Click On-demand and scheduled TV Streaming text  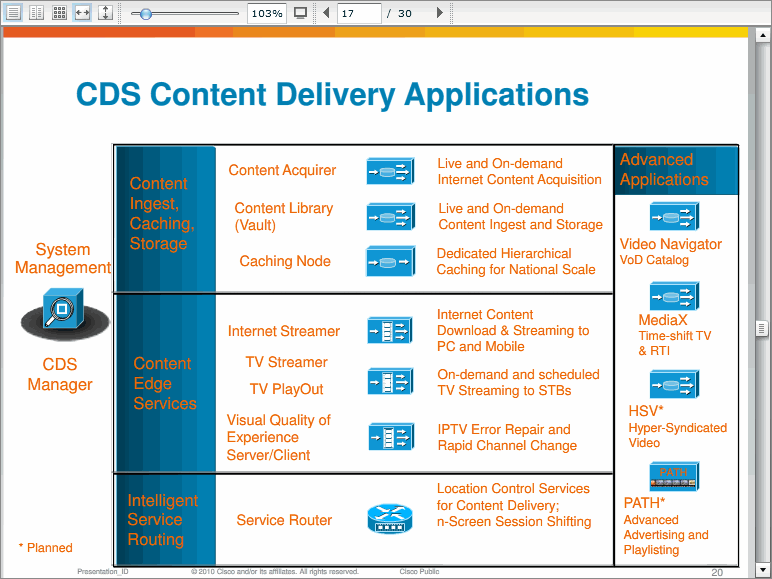pos(518,382)
